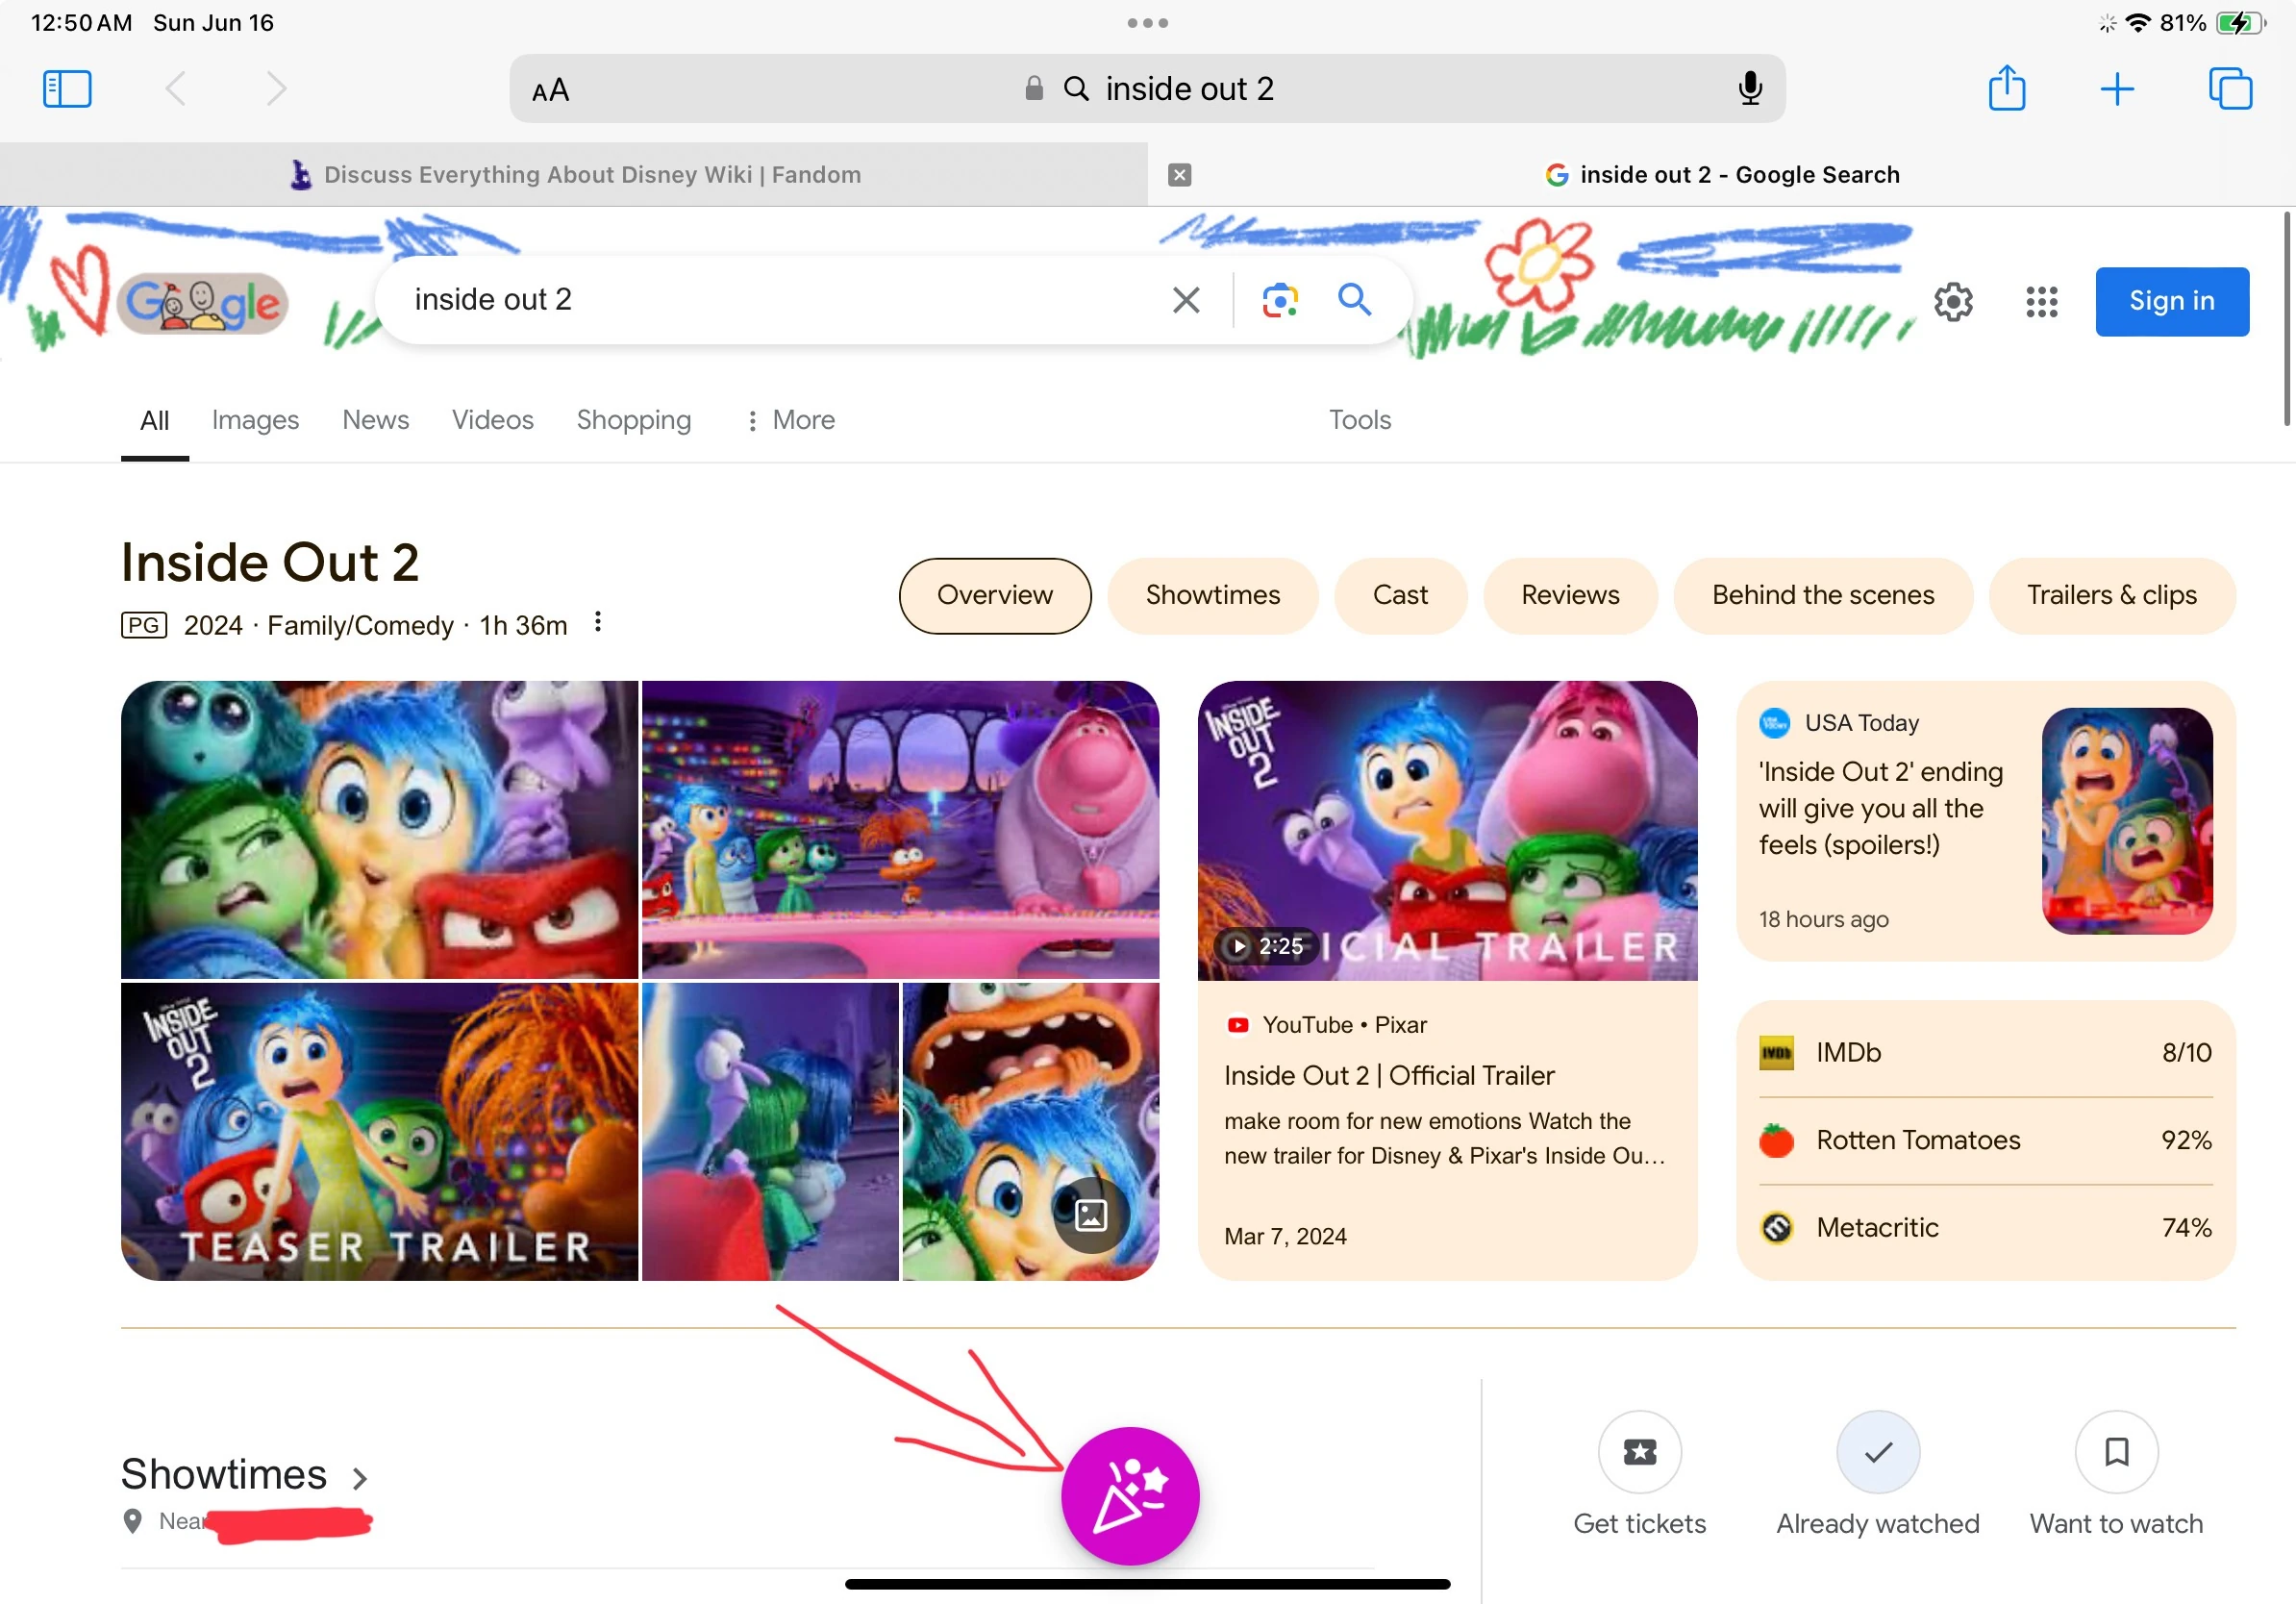Switch to the Images search tab
This screenshot has width=2296, height=1604.
255,420
